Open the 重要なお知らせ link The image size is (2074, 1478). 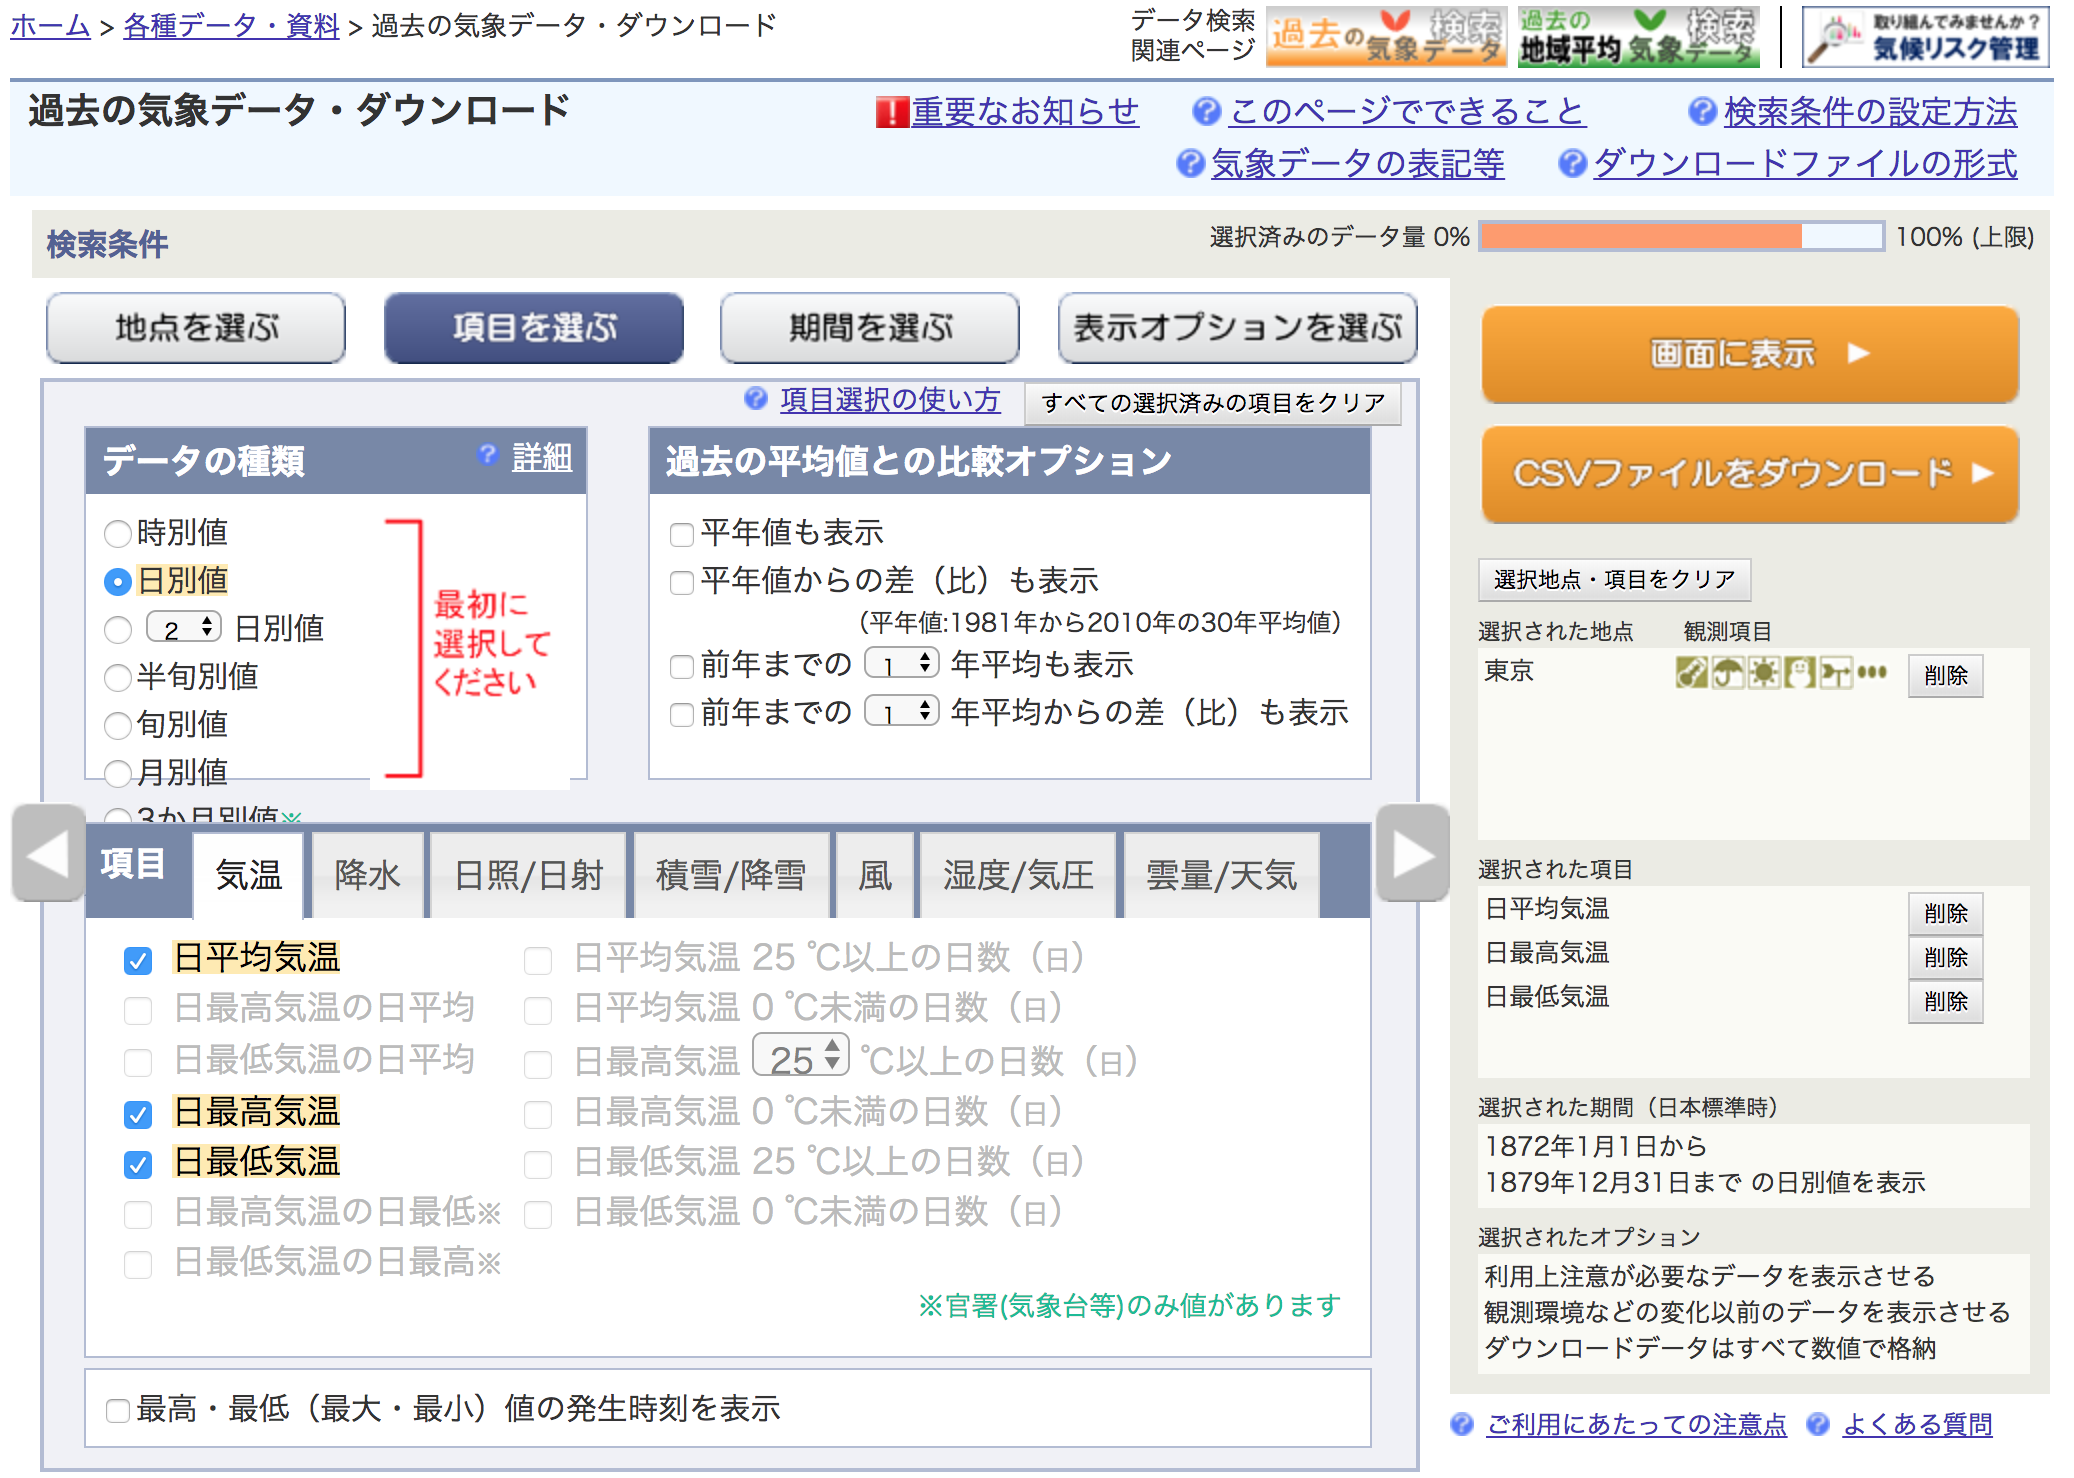(1024, 112)
